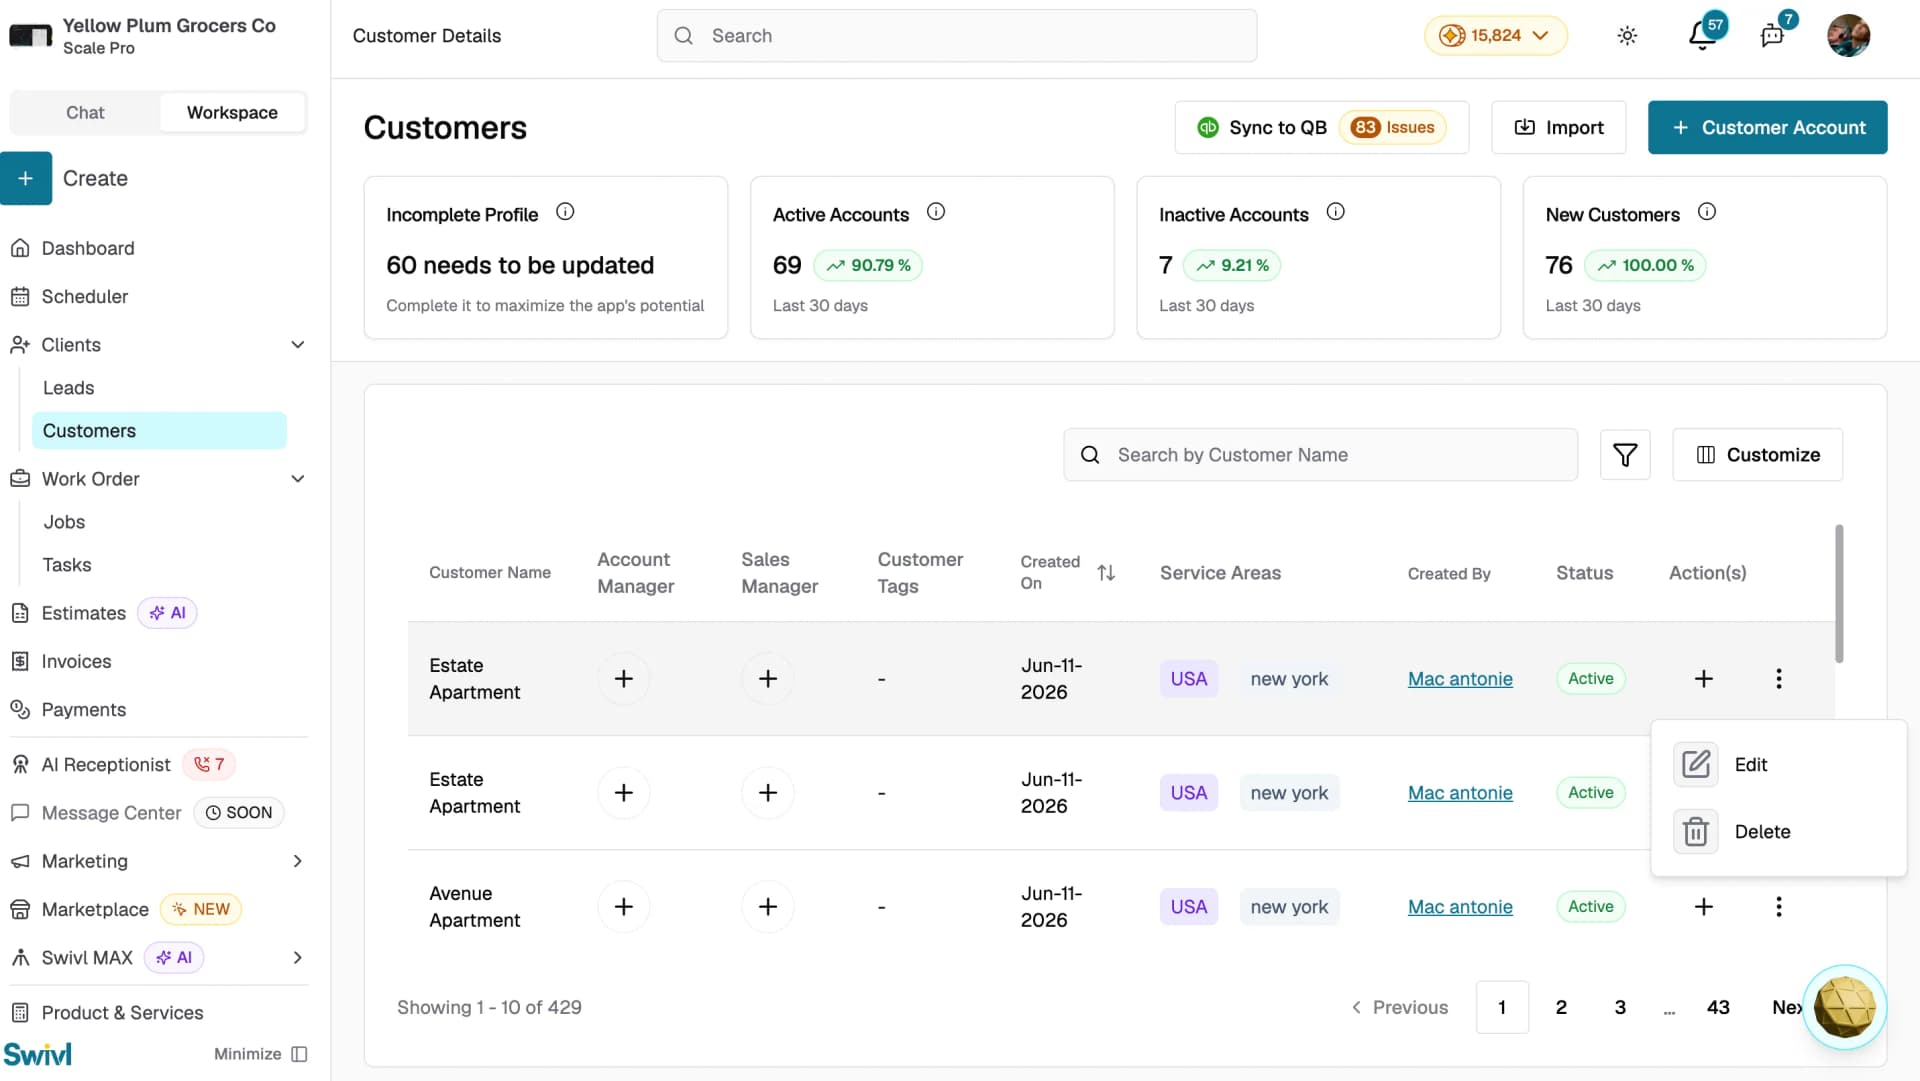Click the table vertical scrollbar
The height and width of the screenshot is (1081, 1920).
(1839, 593)
